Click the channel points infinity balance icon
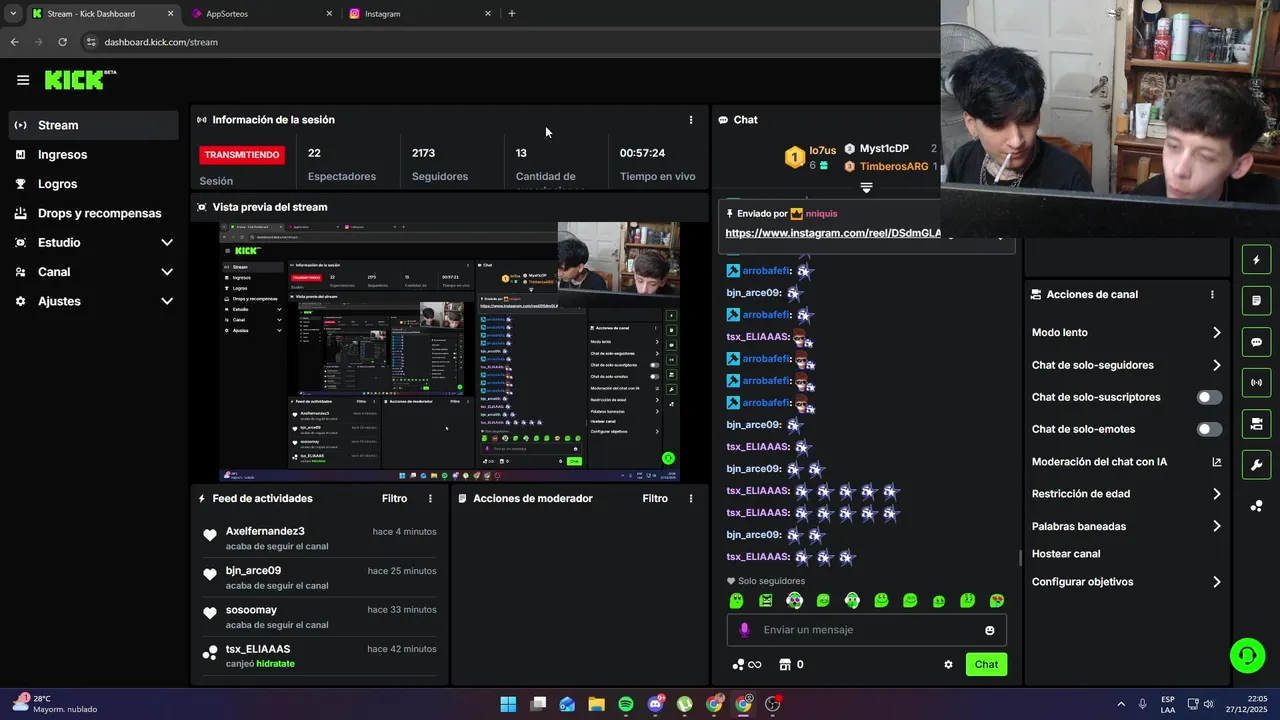This screenshot has width=1280, height=720. point(747,664)
